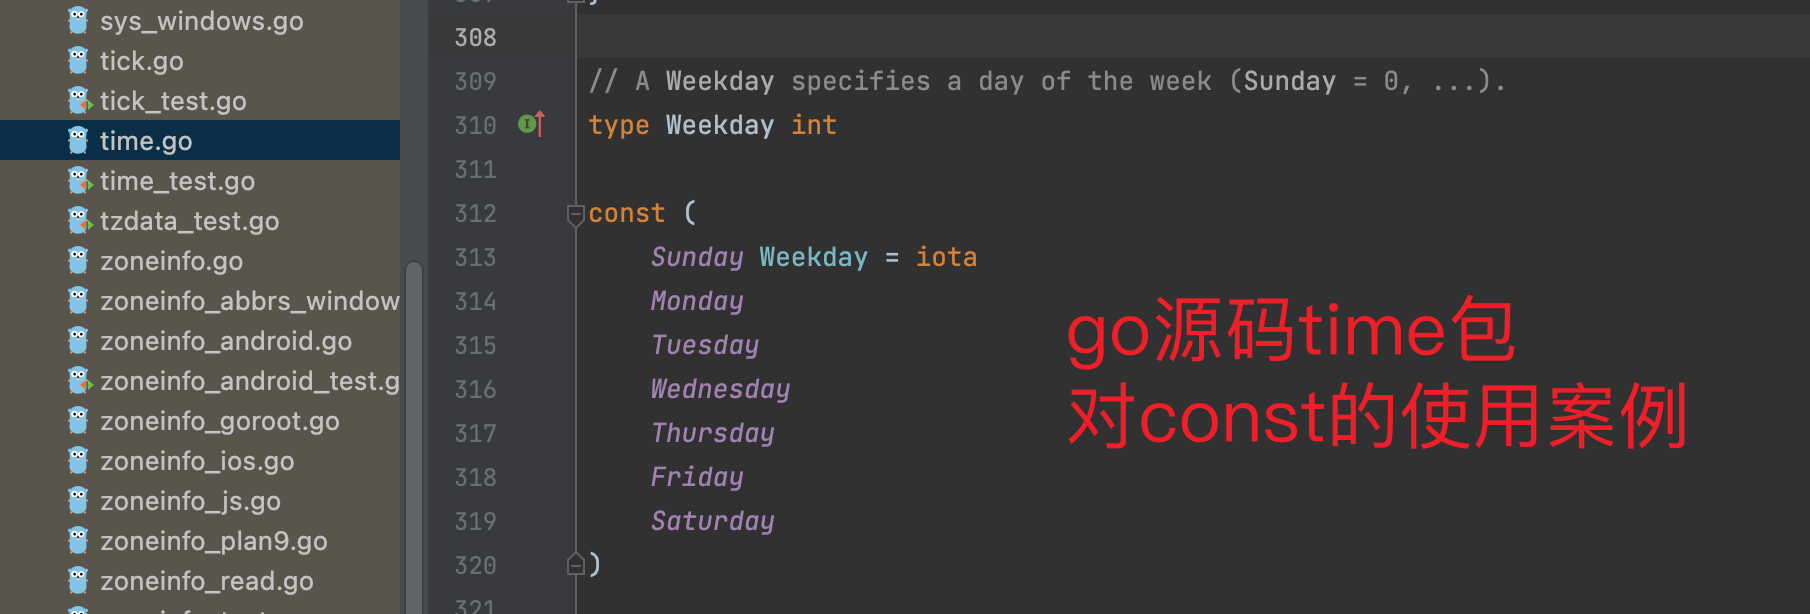1810x614 pixels.
Task: Click line number 316 in the gutter
Action: [x=475, y=389]
